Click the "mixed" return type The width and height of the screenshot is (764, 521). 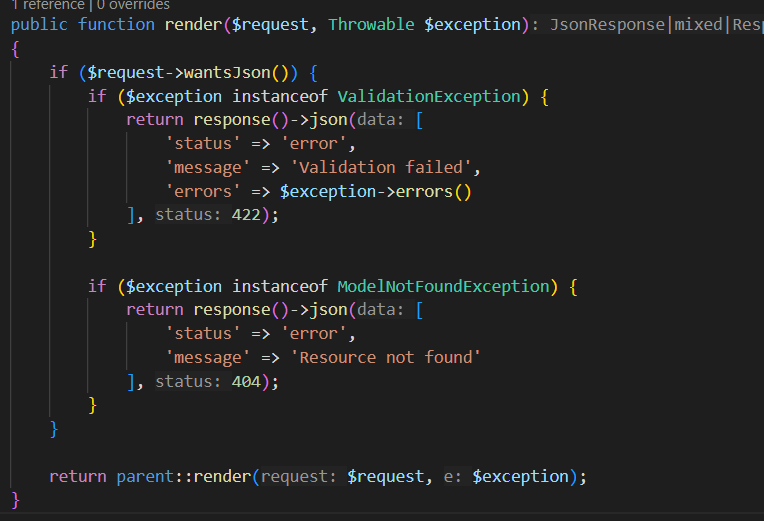[x=698, y=24]
